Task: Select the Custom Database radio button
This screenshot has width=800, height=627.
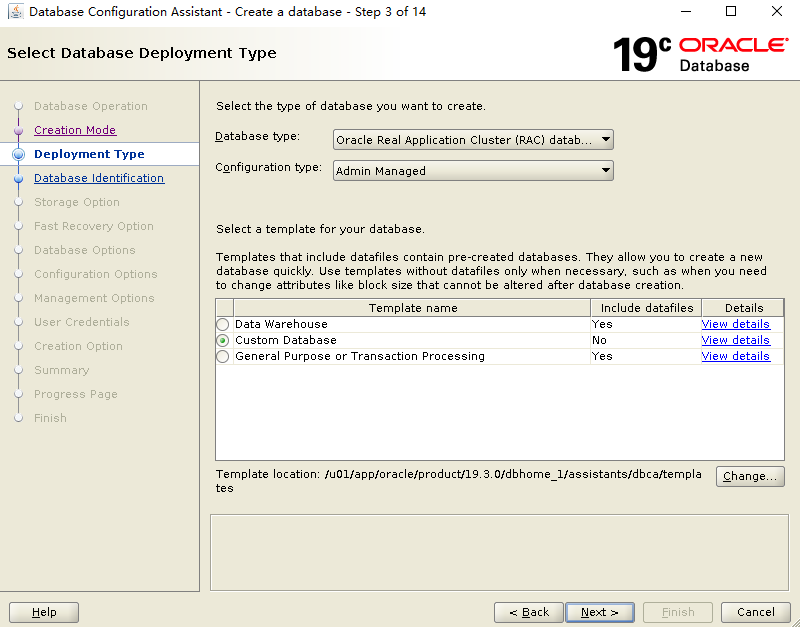Action: click(222, 340)
